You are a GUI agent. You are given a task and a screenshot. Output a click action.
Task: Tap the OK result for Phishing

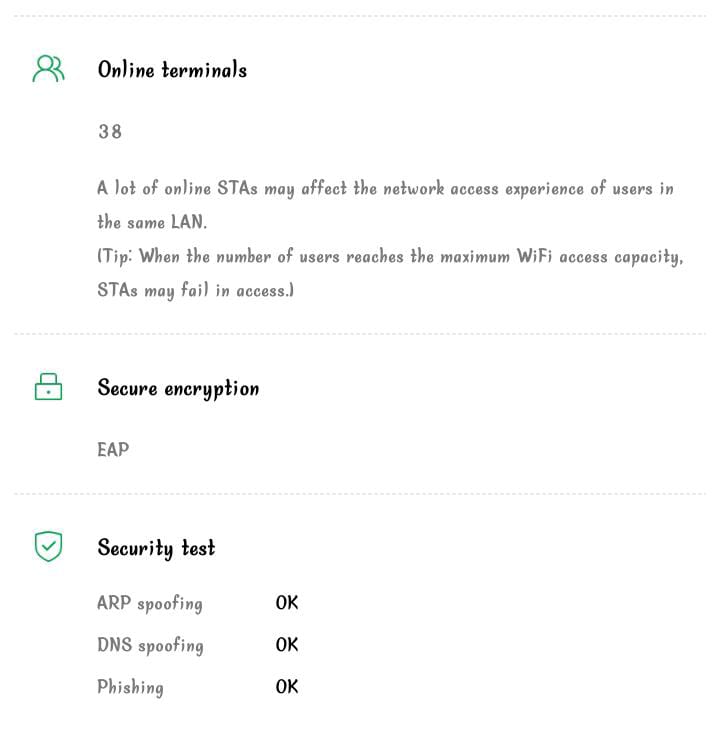coord(287,687)
